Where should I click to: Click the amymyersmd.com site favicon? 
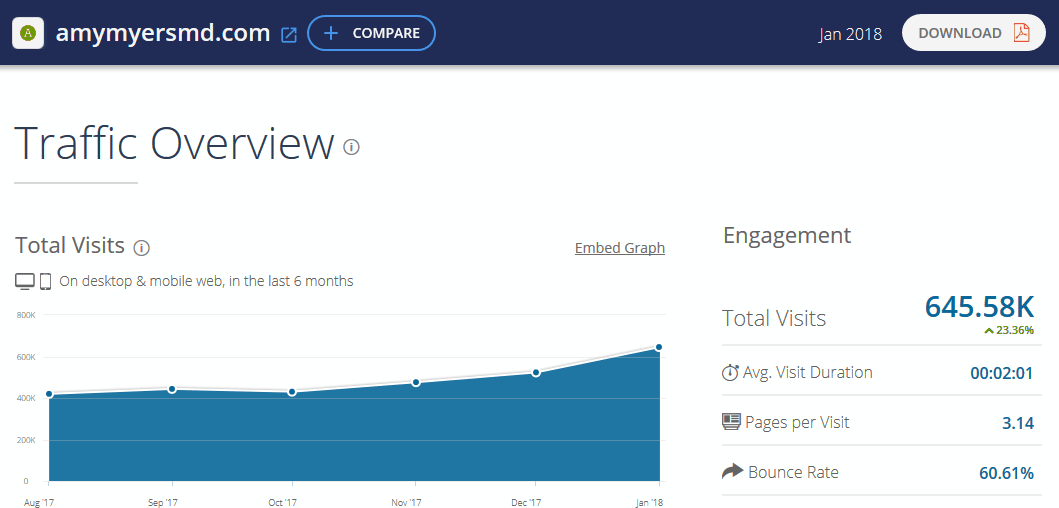tap(28, 32)
